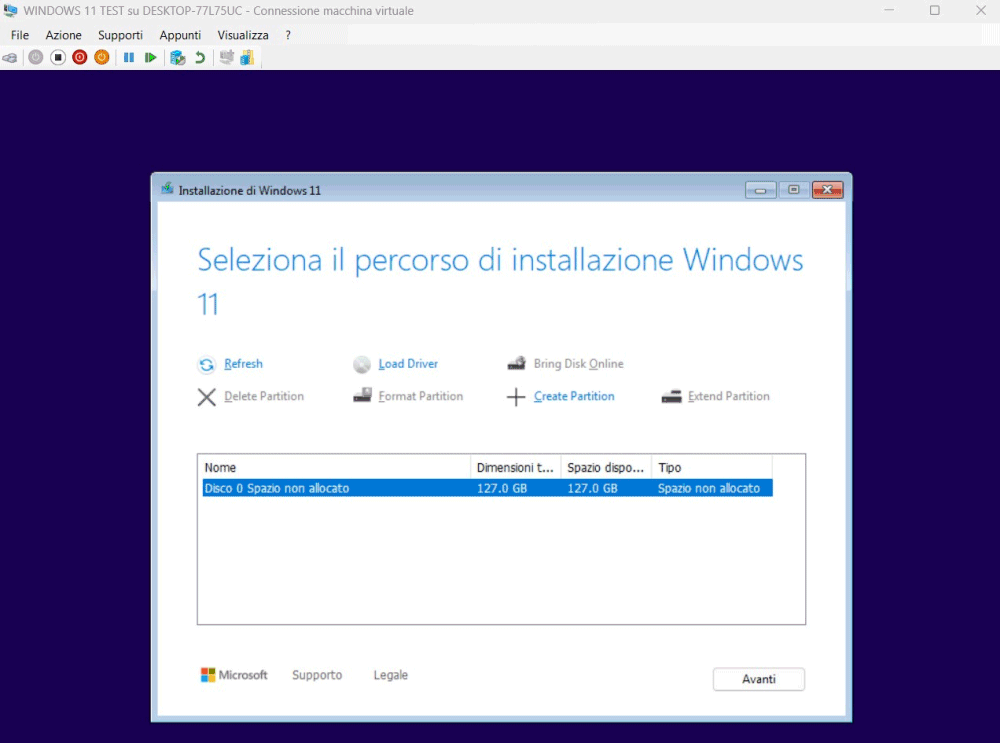Click the VM connection window title icon
This screenshot has height=743, width=1000.
pyautogui.click(x=10, y=10)
